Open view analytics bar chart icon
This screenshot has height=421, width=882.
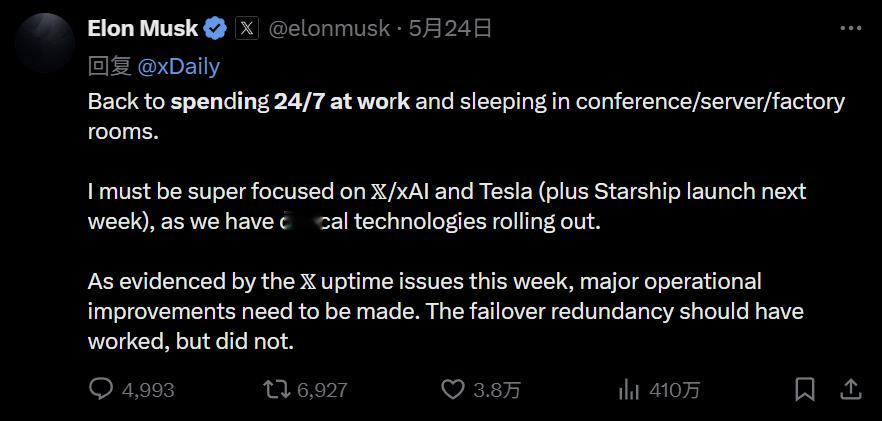point(628,389)
